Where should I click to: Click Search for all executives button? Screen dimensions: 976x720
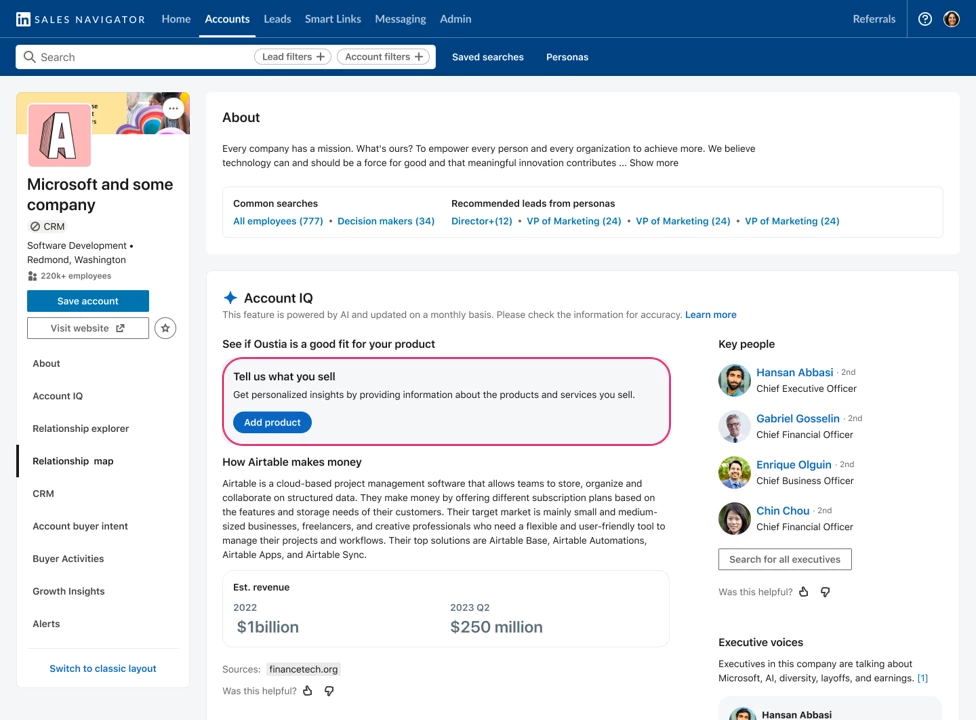click(785, 559)
